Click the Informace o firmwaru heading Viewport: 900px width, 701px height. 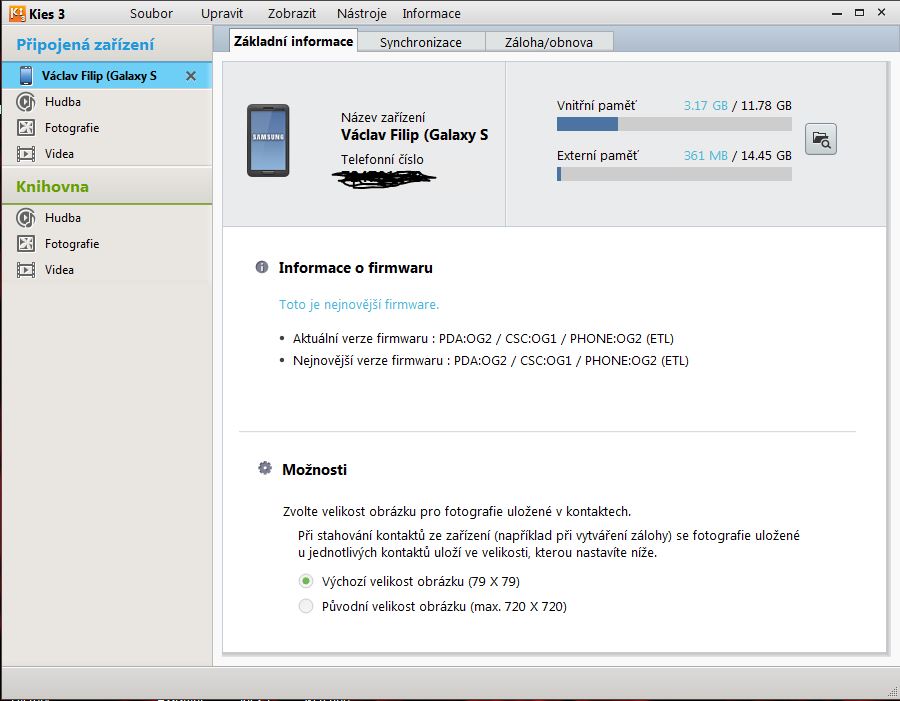pyautogui.click(x=356, y=268)
